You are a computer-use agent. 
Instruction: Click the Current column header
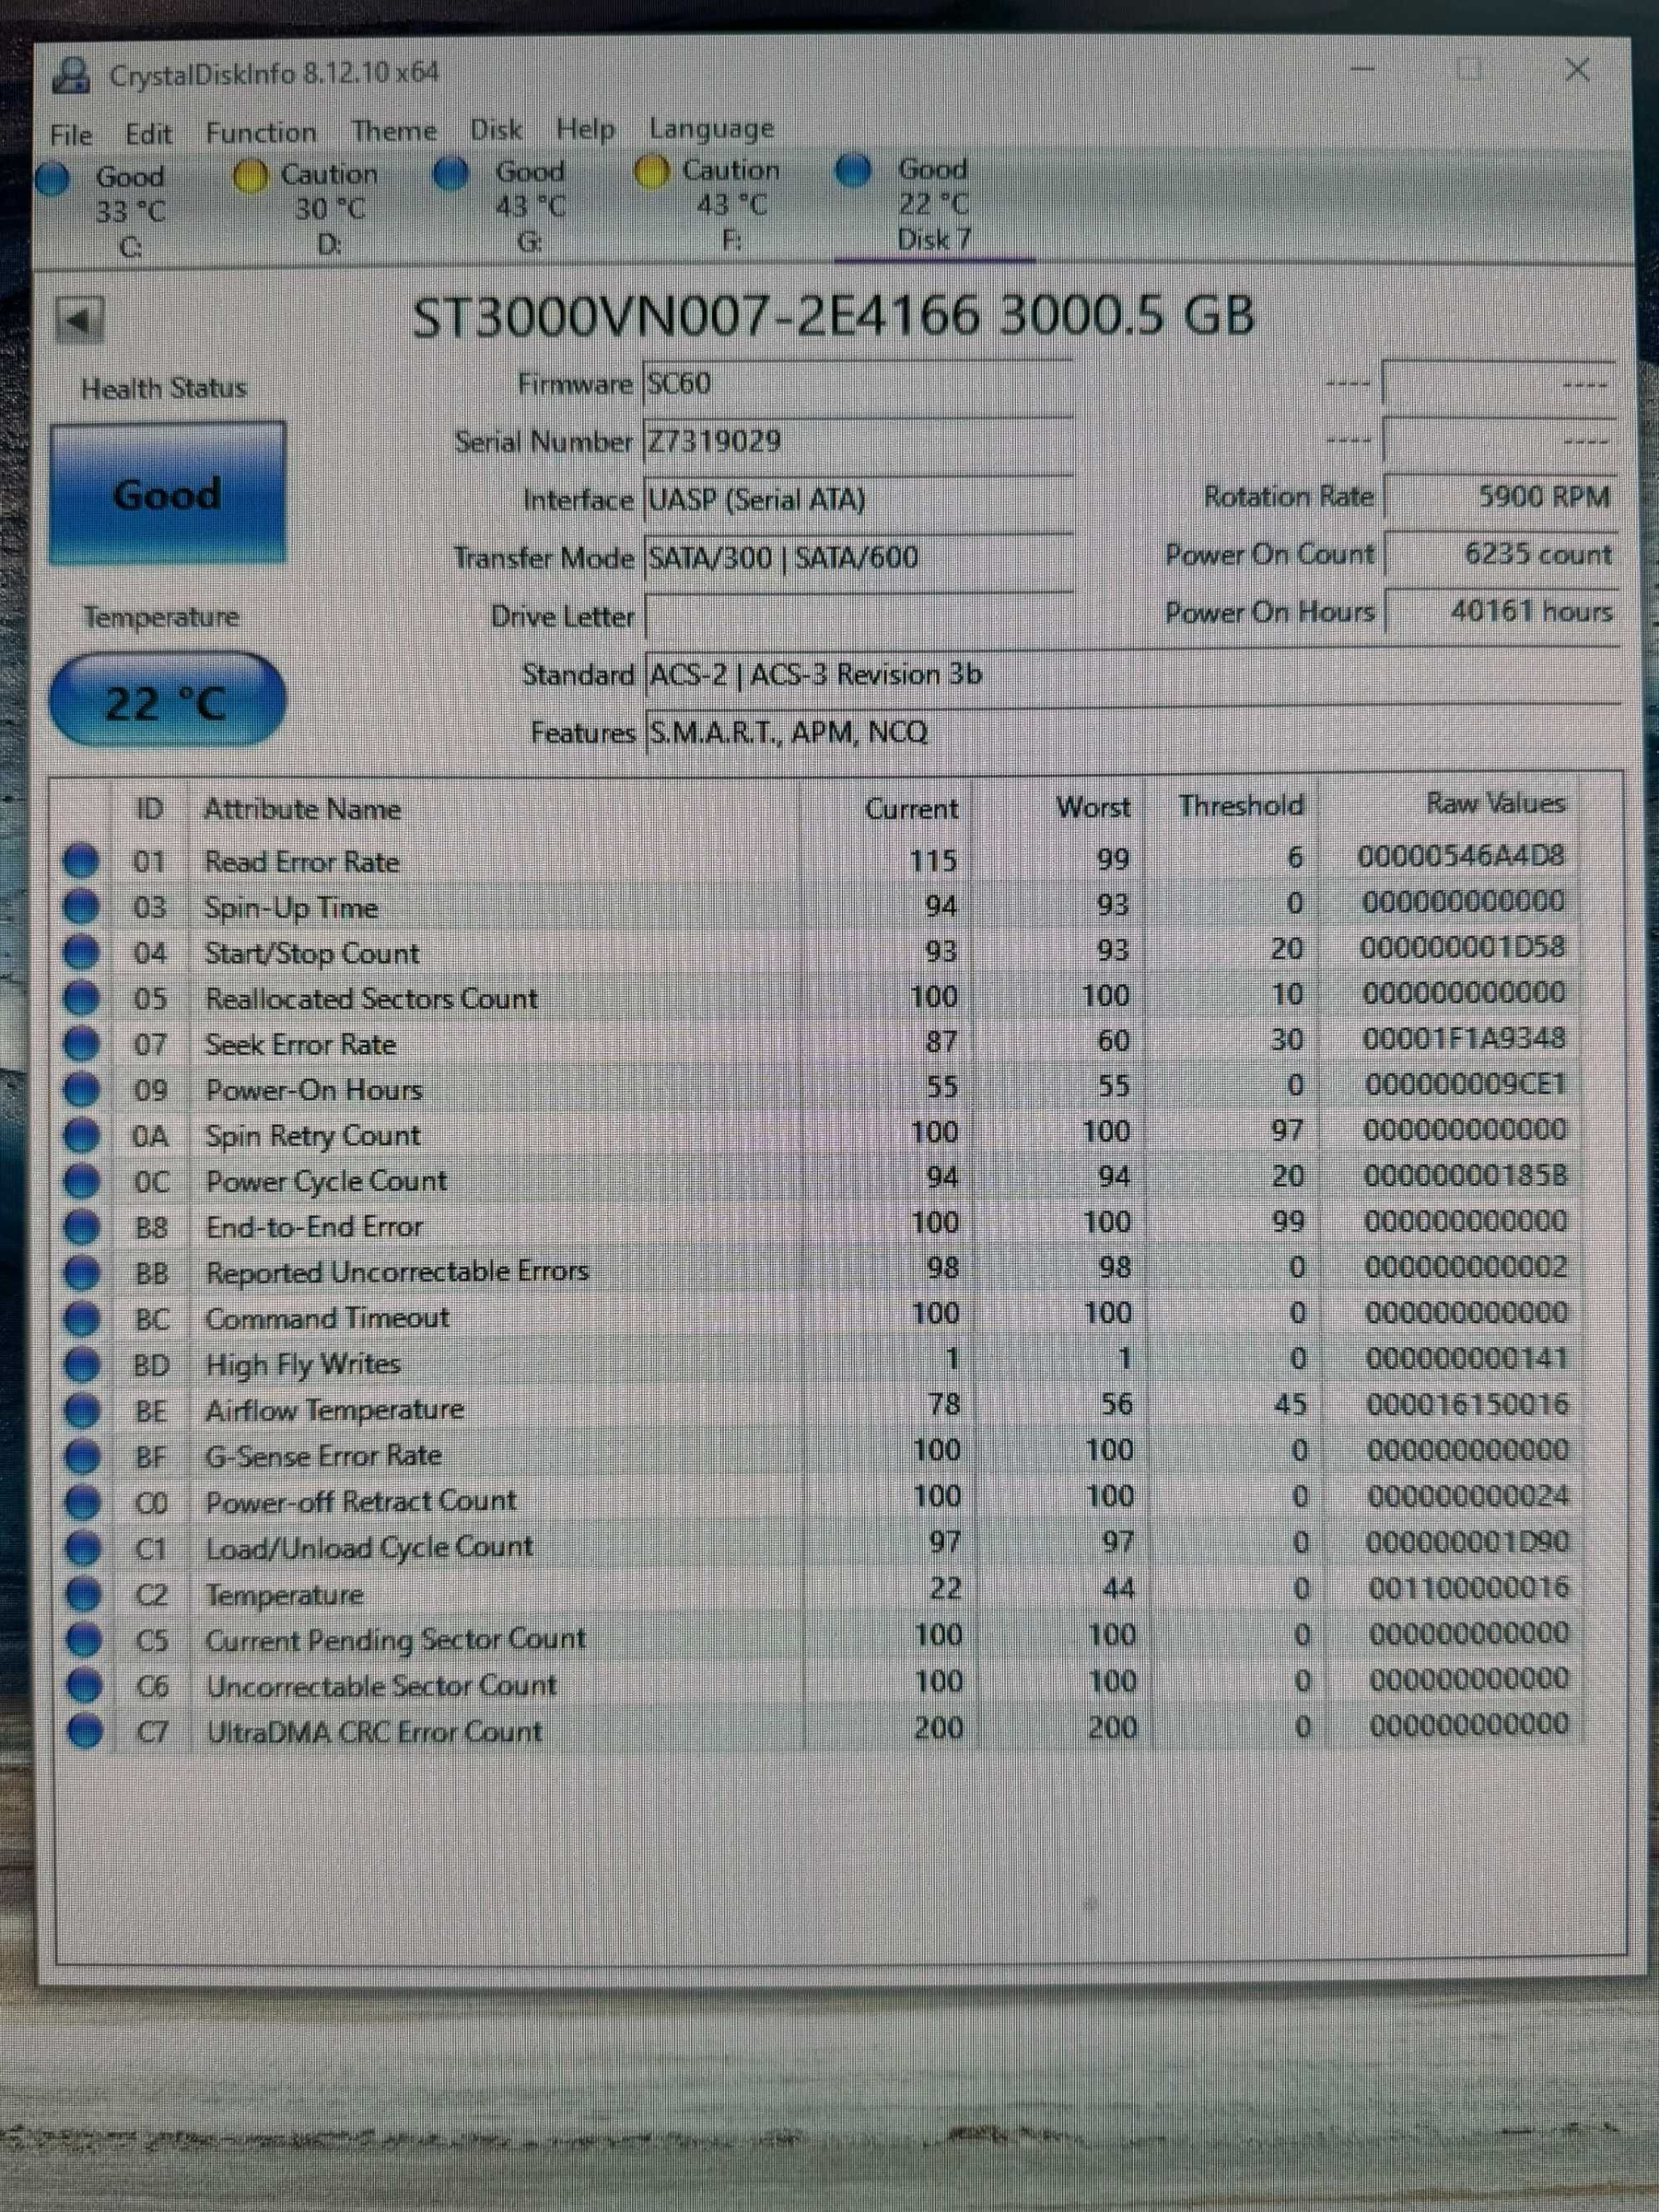pos(911,808)
